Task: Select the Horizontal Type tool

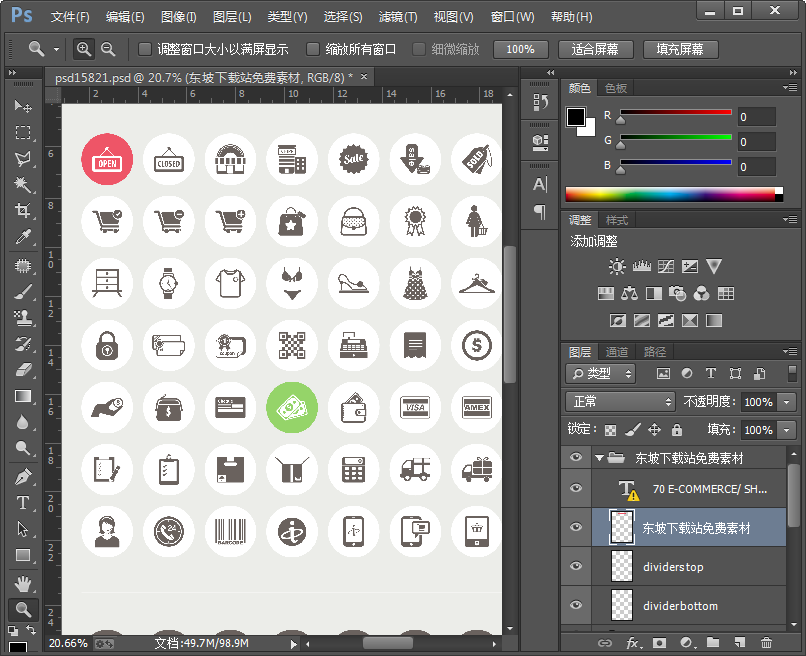Action: [x=22, y=502]
